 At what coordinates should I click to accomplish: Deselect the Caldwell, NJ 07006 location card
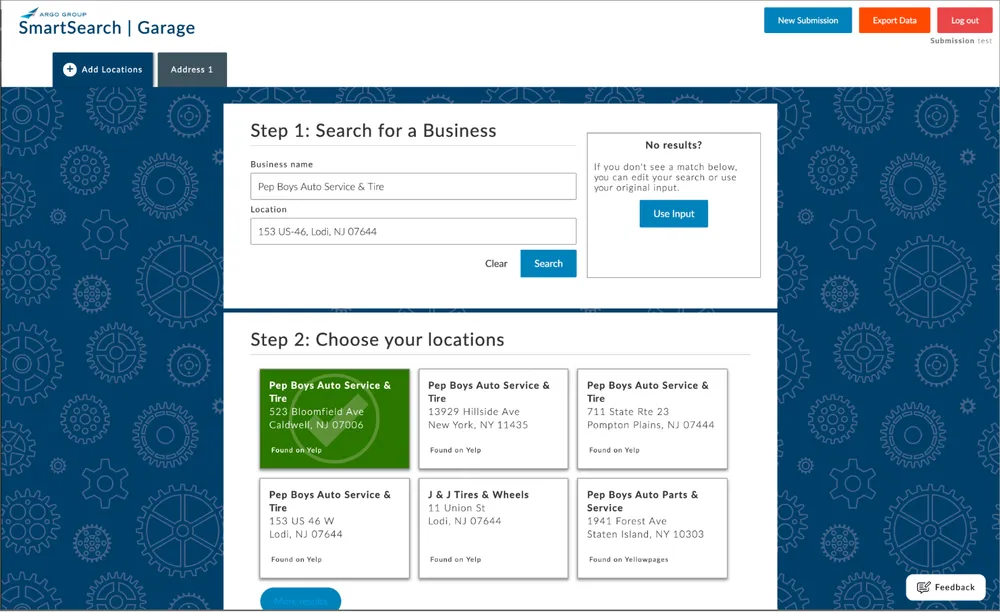tap(334, 418)
